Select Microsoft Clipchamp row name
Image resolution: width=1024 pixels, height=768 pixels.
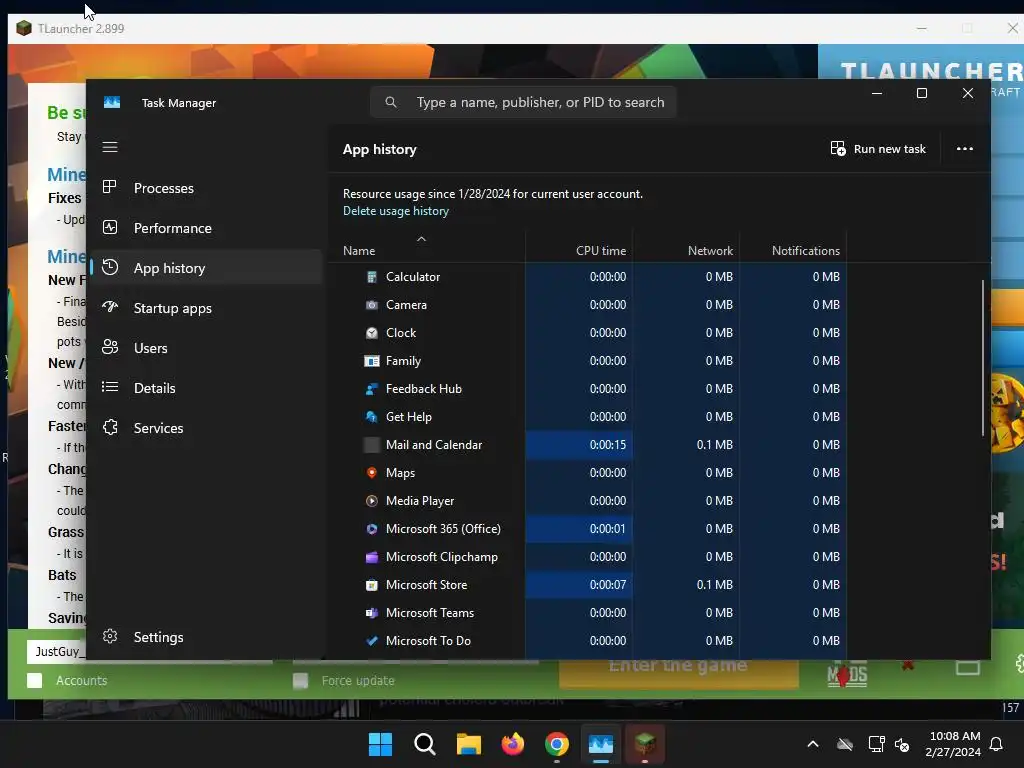click(x=441, y=557)
